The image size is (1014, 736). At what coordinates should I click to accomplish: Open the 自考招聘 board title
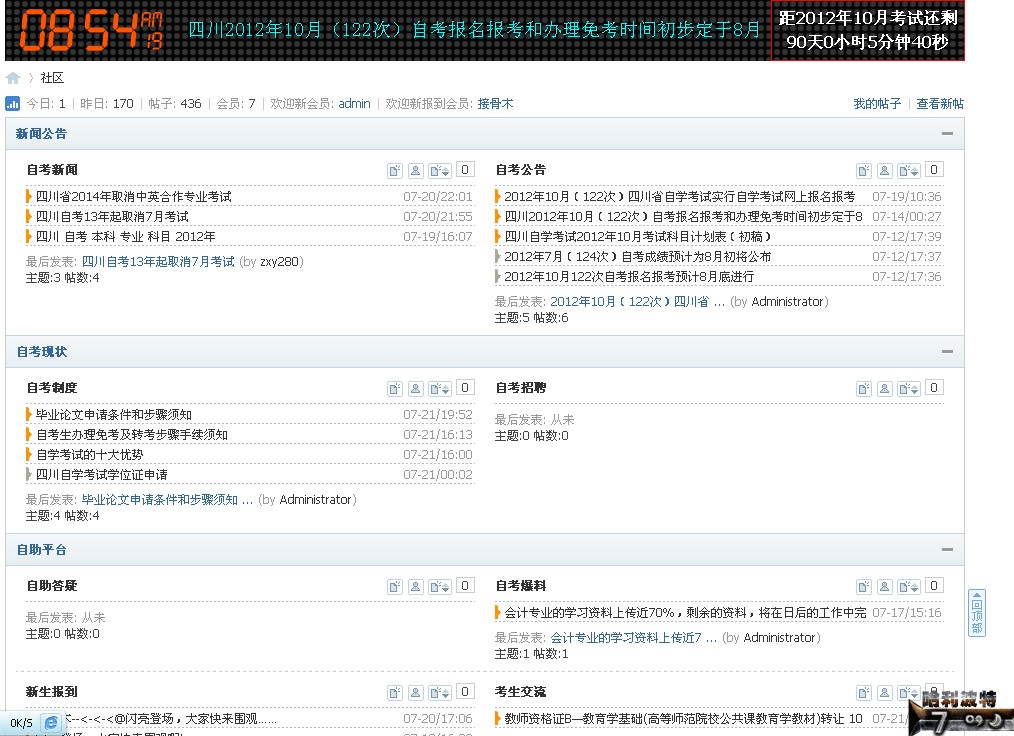(x=521, y=387)
